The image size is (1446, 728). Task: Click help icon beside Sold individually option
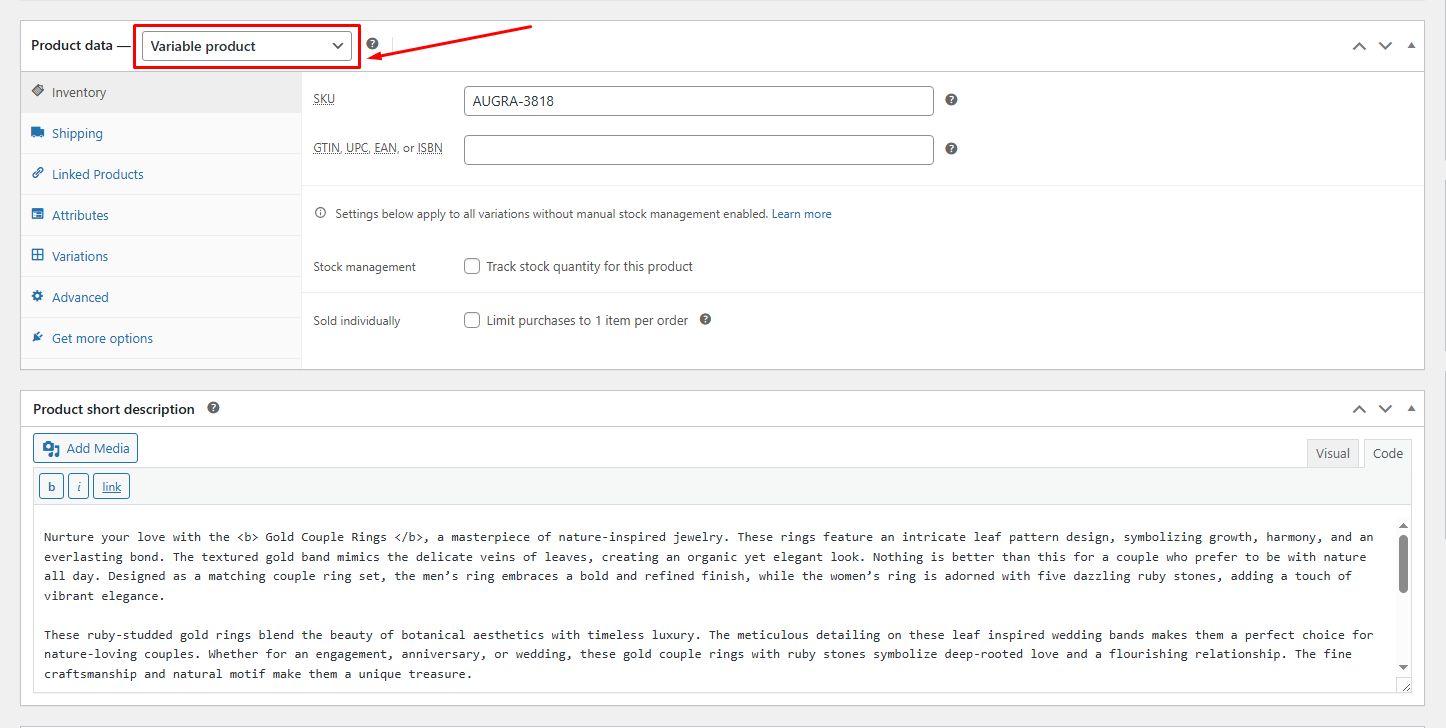pos(705,319)
